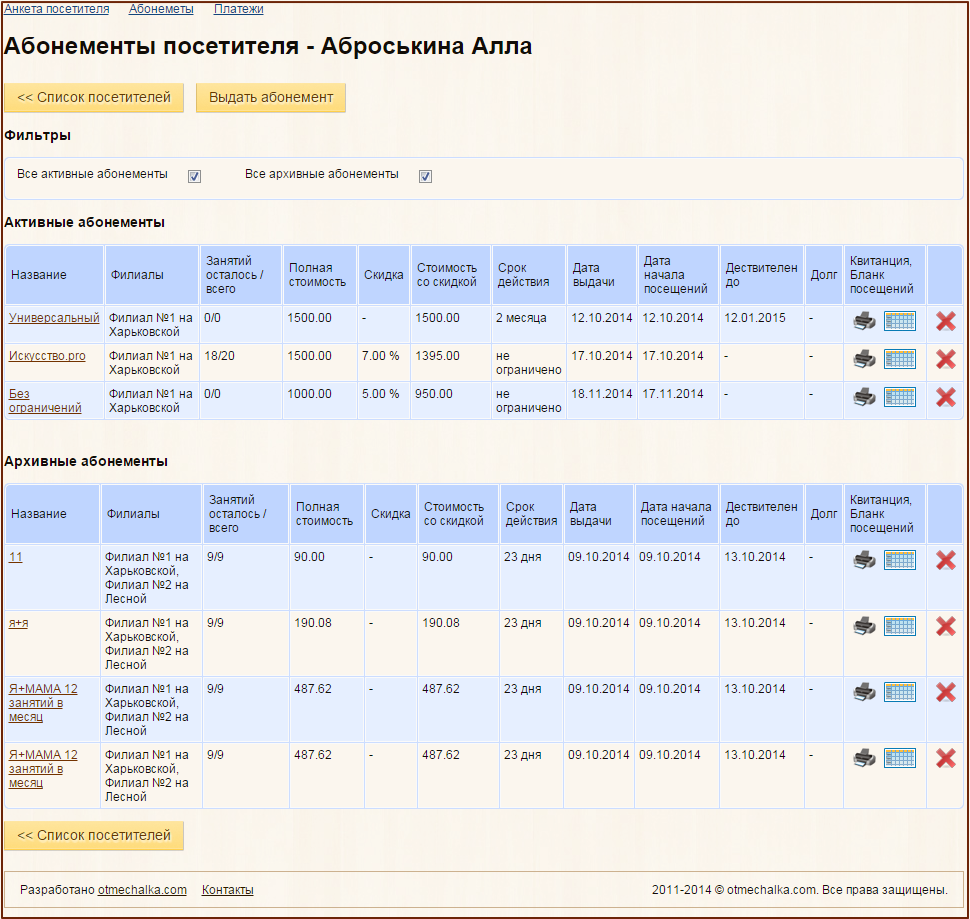
Task: Click the Активные абонементы heading
Action: pos(85,223)
